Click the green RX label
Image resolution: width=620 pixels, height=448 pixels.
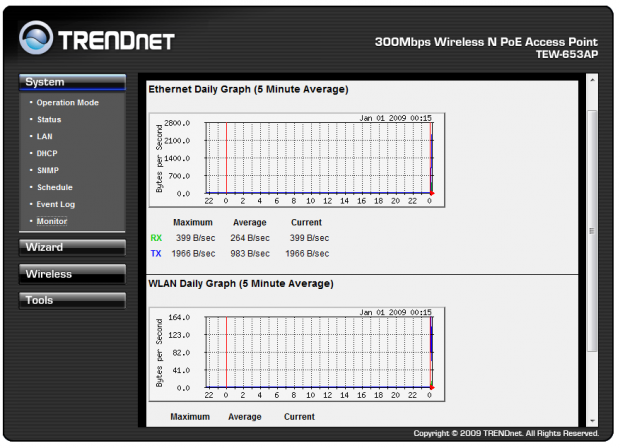pyautogui.click(x=156, y=238)
